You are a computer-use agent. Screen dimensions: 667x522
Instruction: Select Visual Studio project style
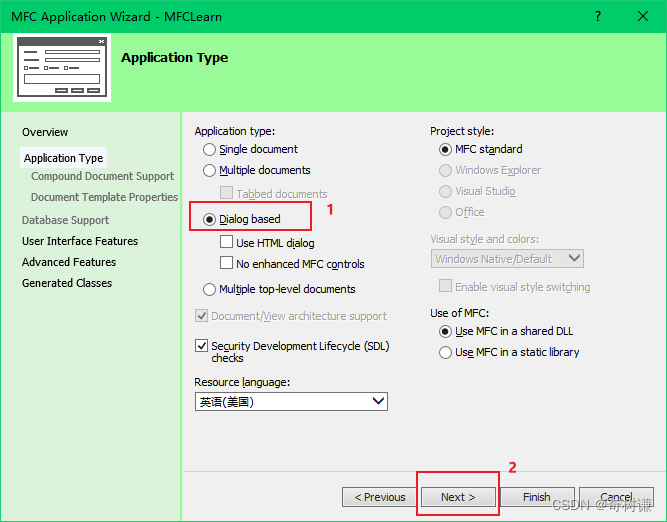click(x=445, y=191)
